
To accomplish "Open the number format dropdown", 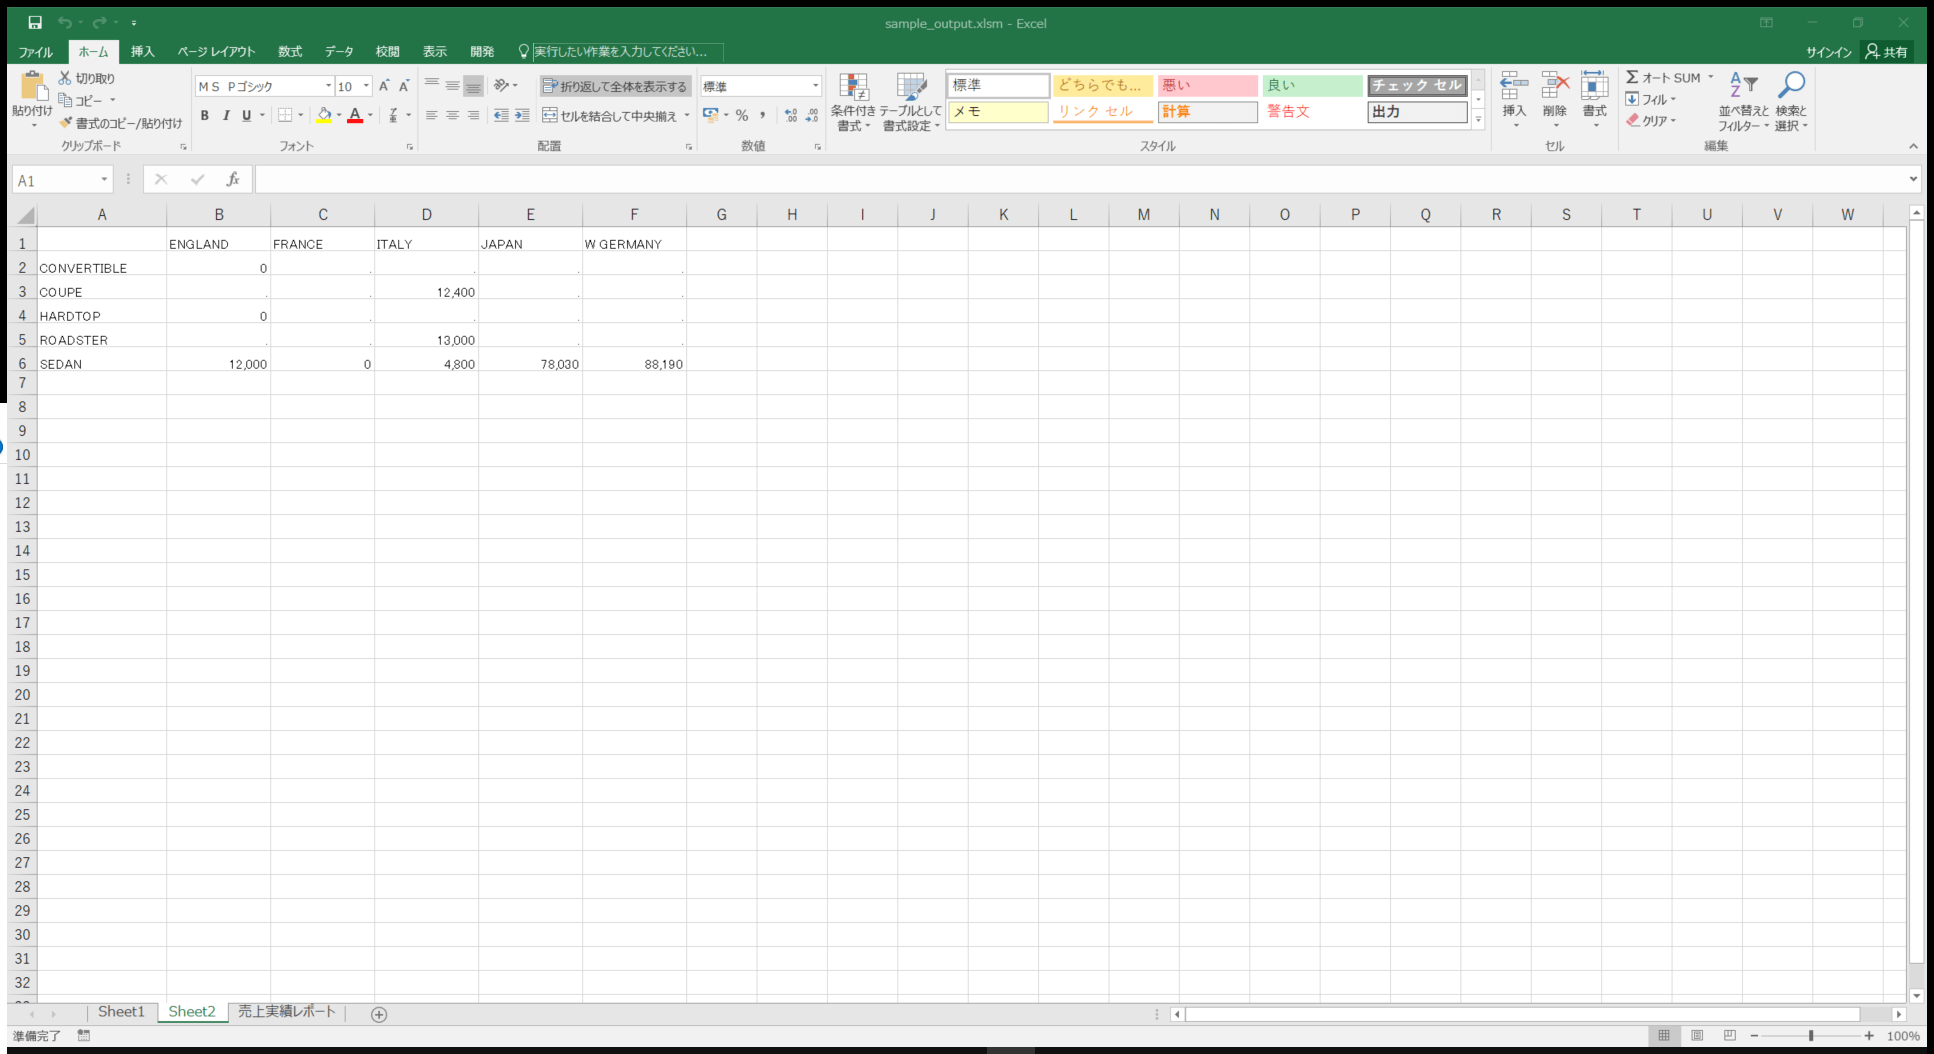I will click(815, 86).
